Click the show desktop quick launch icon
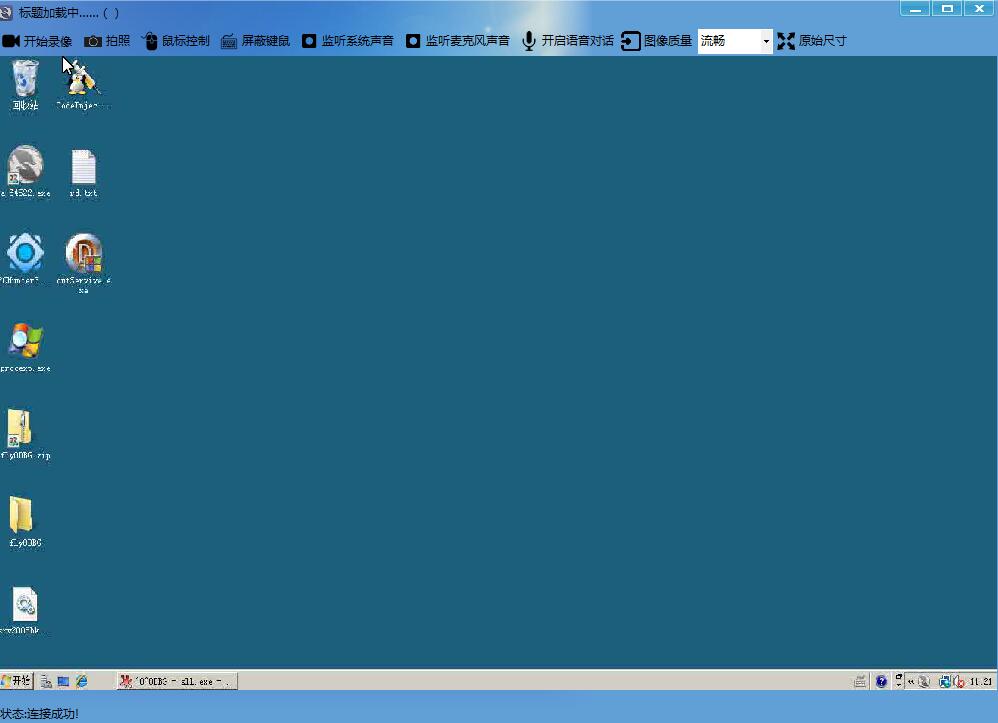Viewport: 998px width, 723px height. (63, 682)
